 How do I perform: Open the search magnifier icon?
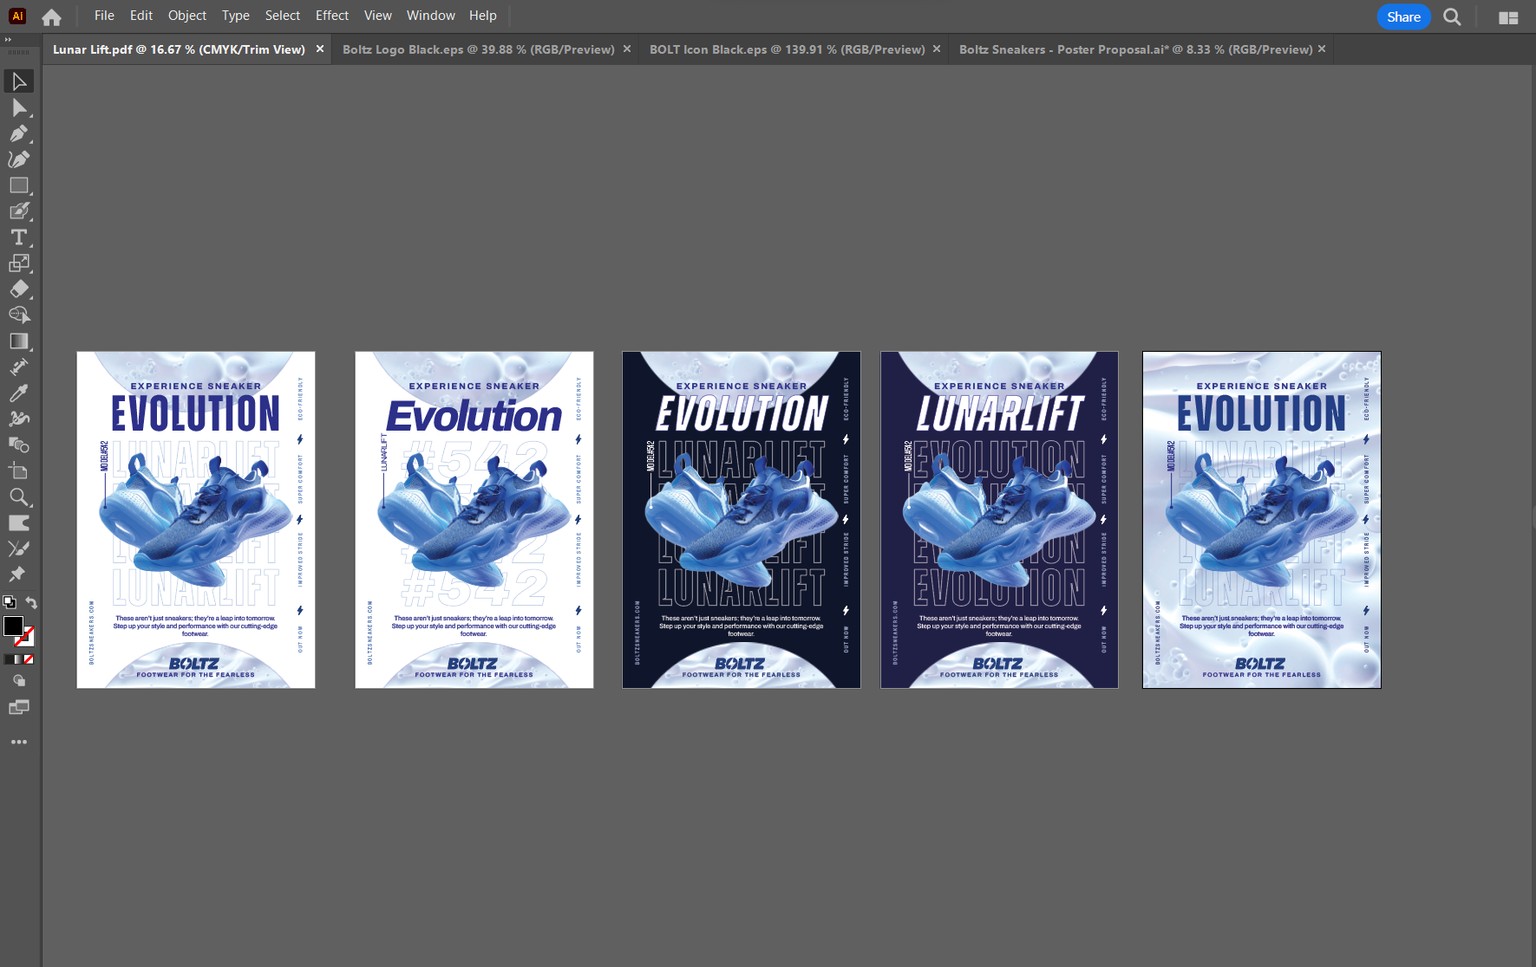tap(1452, 17)
